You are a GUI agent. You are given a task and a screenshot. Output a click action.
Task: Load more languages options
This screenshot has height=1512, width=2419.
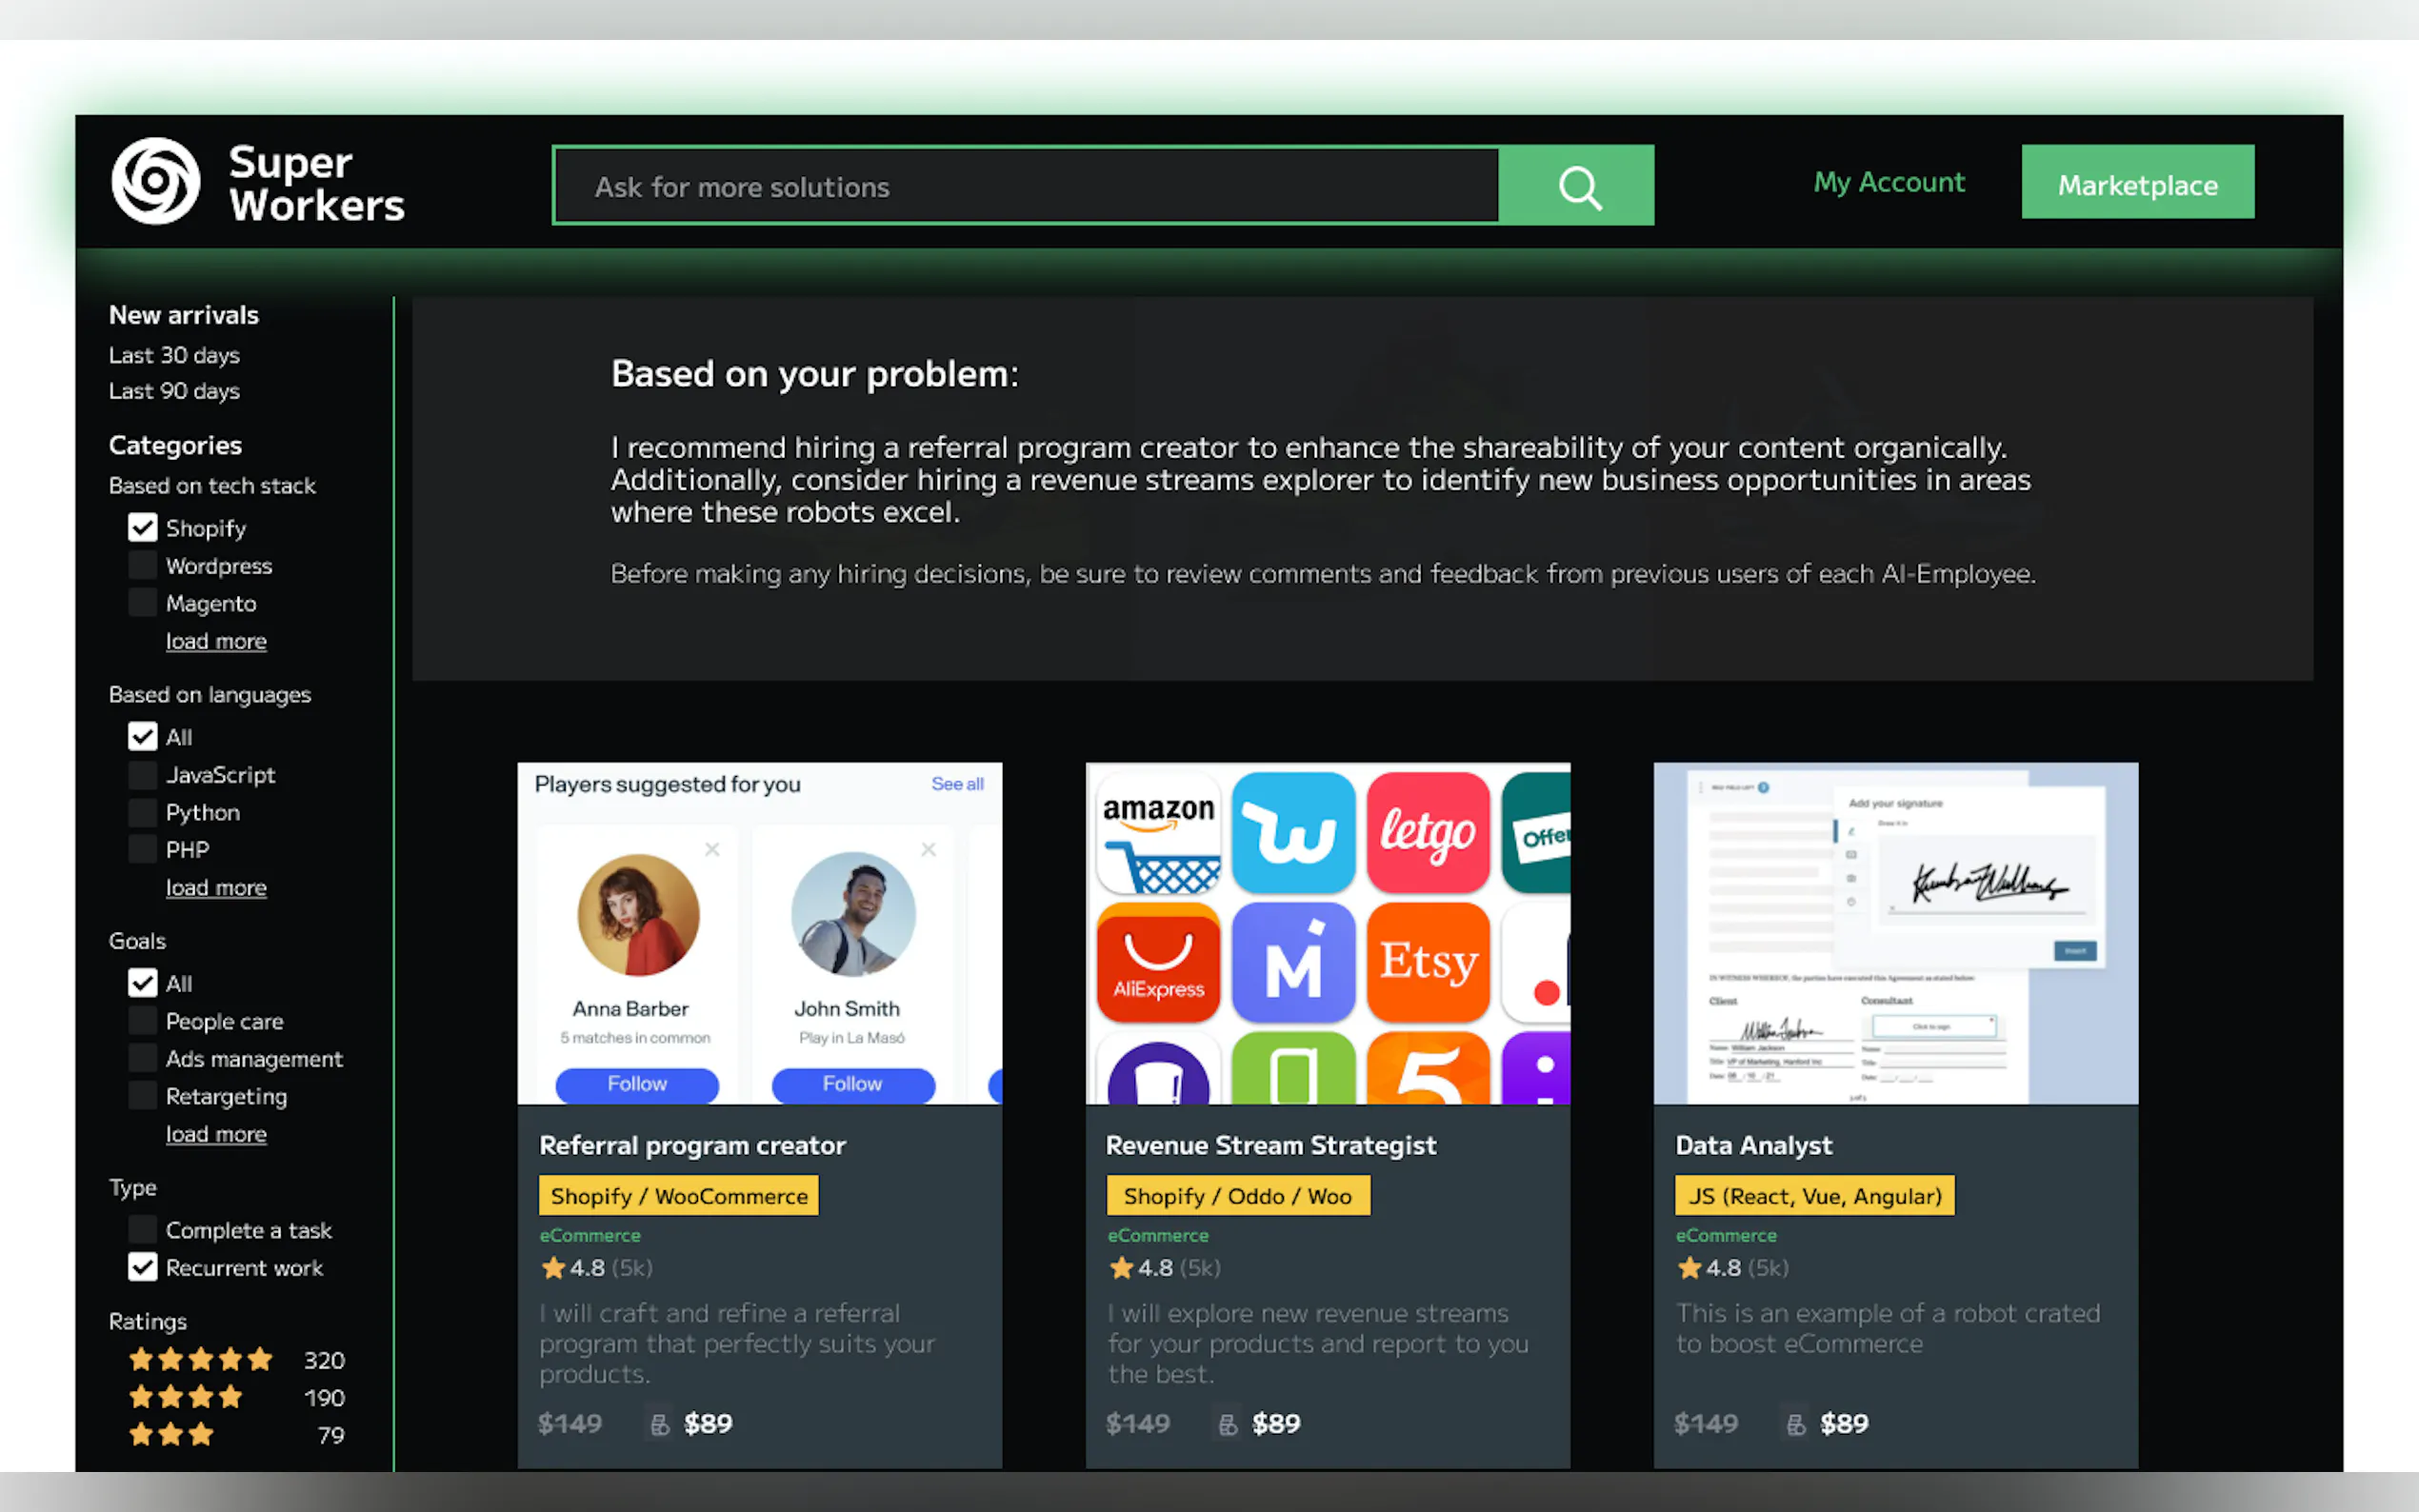coord(216,888)
